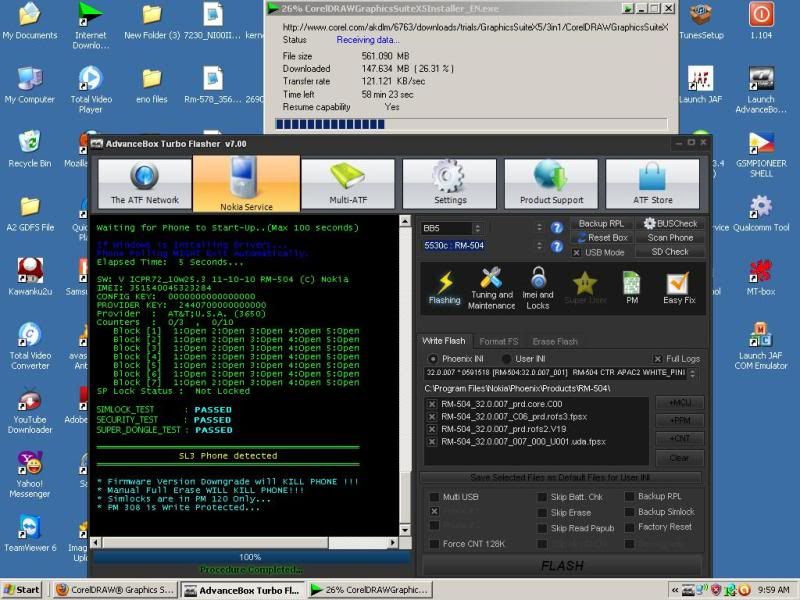Toggle the USB Mode checkbox
The image size is (800, 600).
click(576, 253)
